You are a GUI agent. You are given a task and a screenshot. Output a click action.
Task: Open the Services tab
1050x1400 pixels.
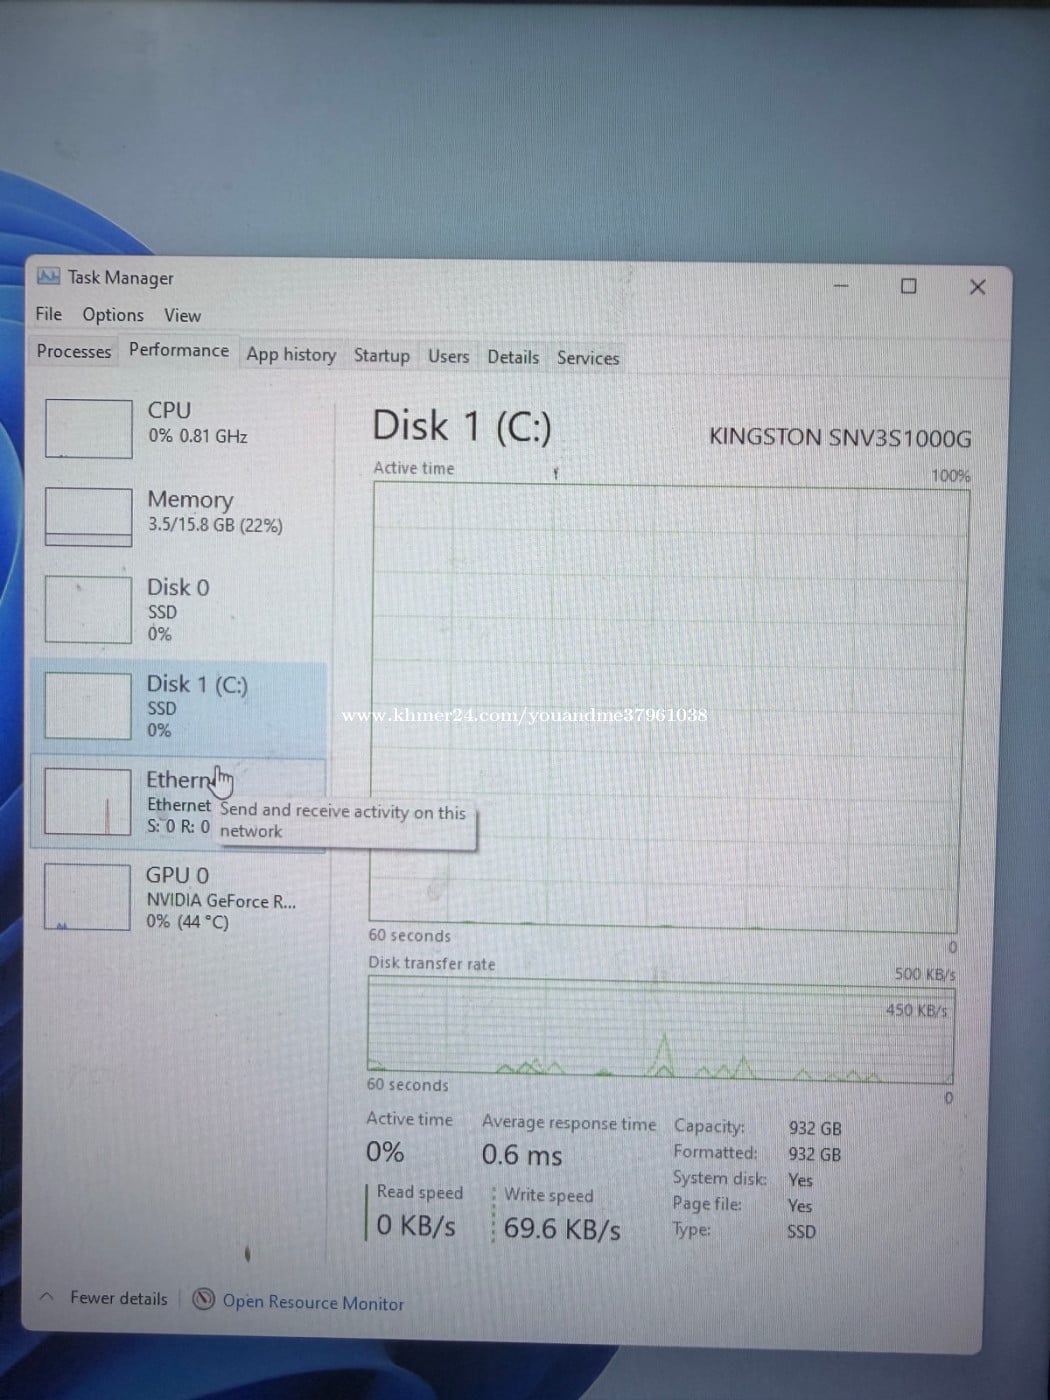(x=588, y=358)
